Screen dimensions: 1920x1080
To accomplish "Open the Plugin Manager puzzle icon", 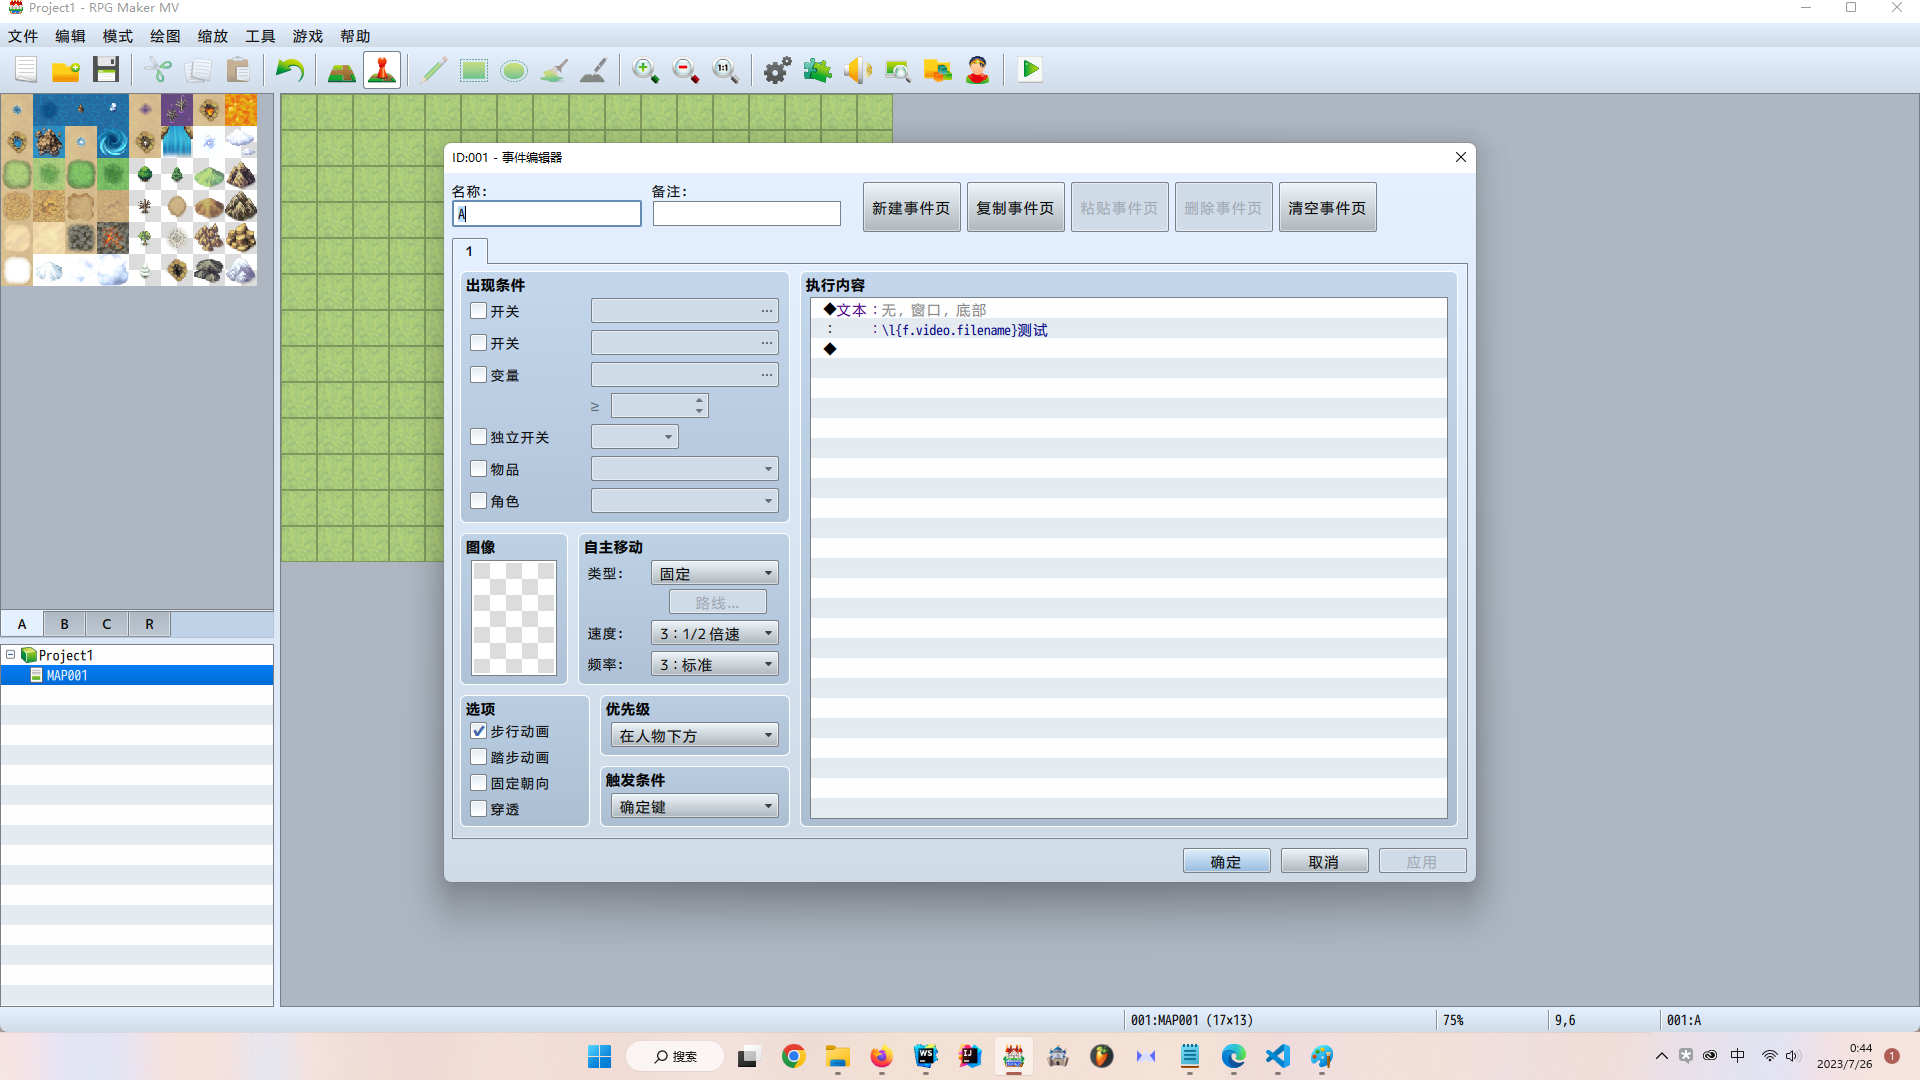I will click(x=818, y=70).
